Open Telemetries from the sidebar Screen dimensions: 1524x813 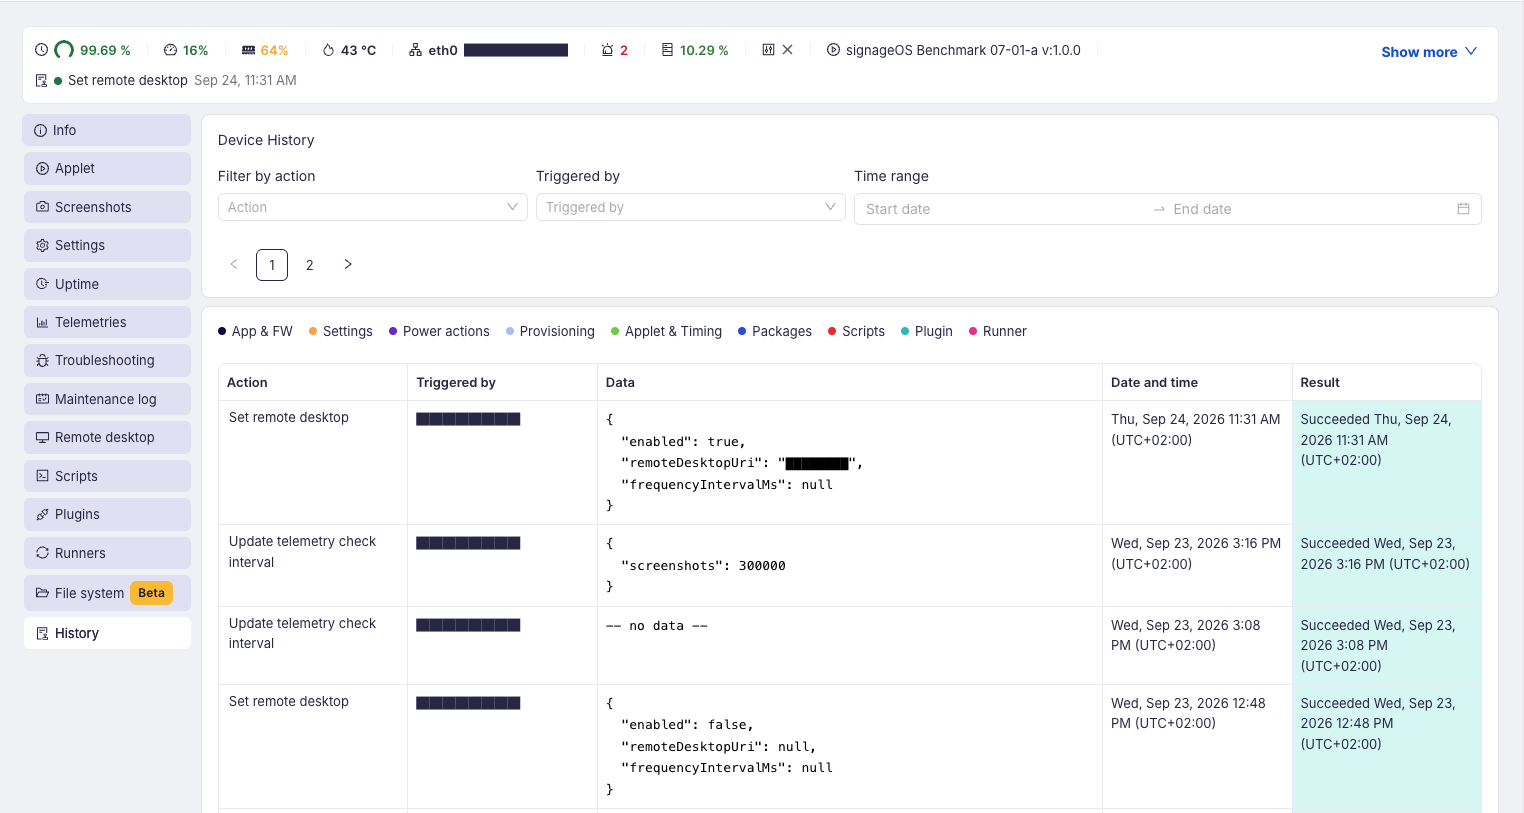tap(107, 322)
